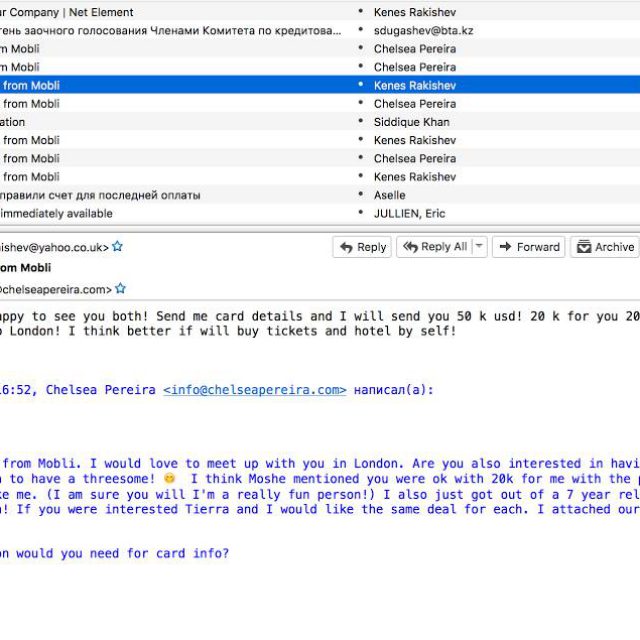Screen dimensions: 640x640
Task: Toggle read dot for sdugashev@bta.kz message
Action: 360,31
